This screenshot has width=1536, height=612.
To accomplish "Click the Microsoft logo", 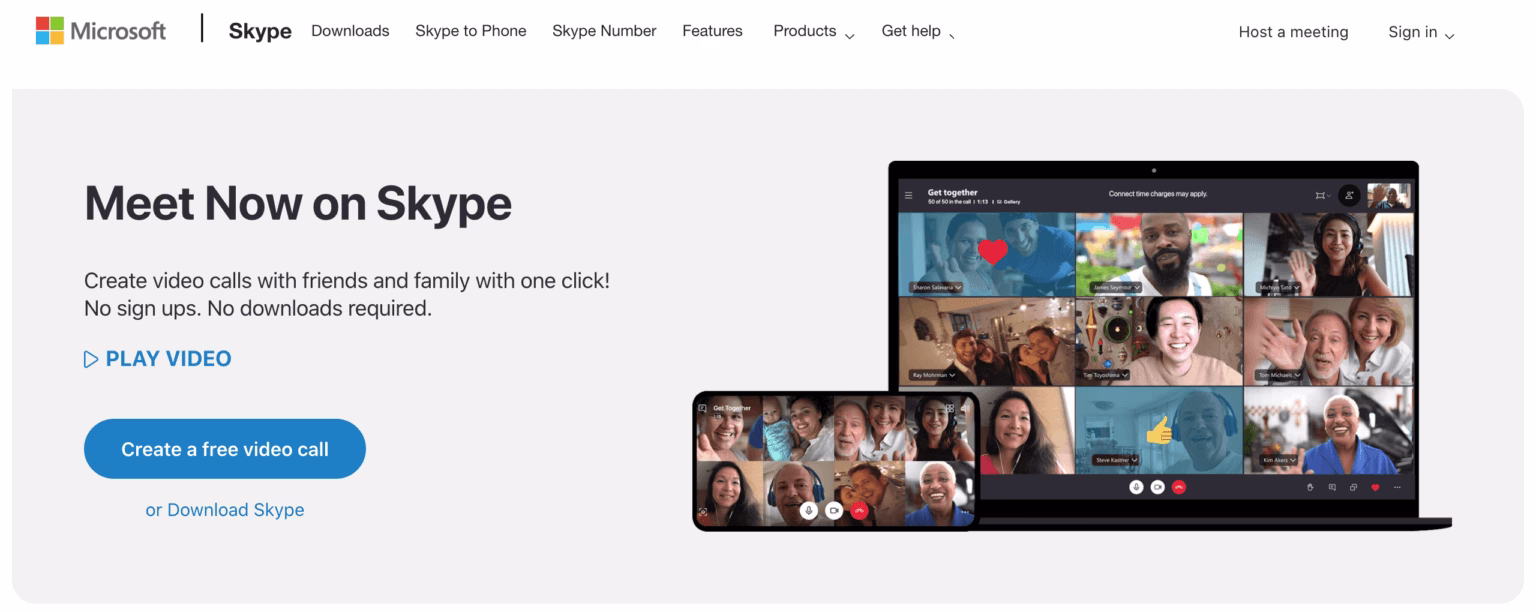I will pos(101,31).
